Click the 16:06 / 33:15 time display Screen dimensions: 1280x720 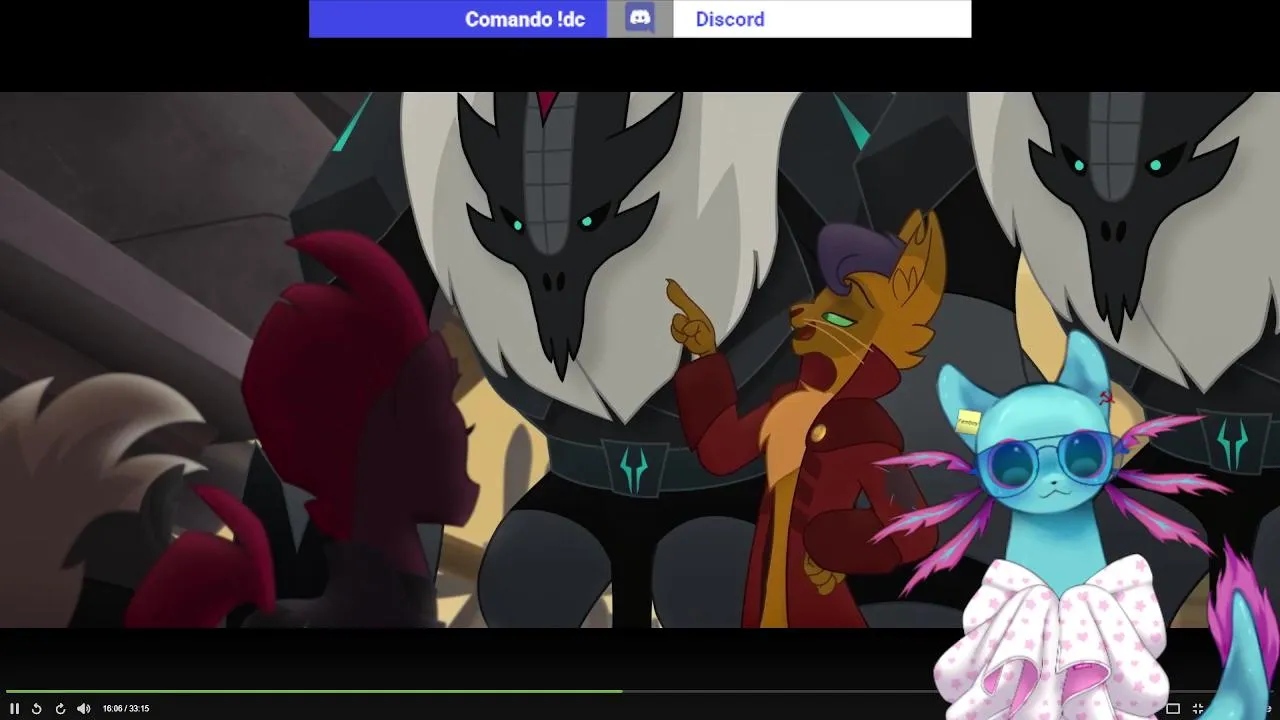[126, 709]
